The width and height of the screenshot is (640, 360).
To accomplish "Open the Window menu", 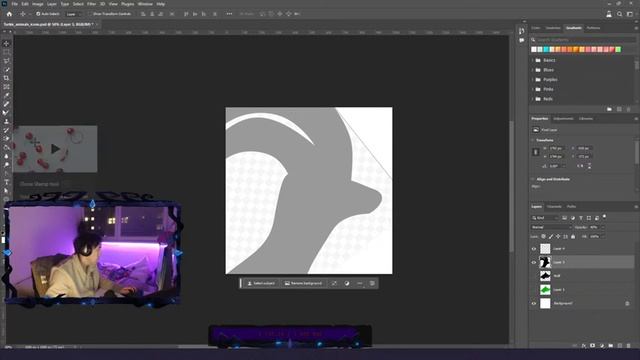I will click(145, 4).
